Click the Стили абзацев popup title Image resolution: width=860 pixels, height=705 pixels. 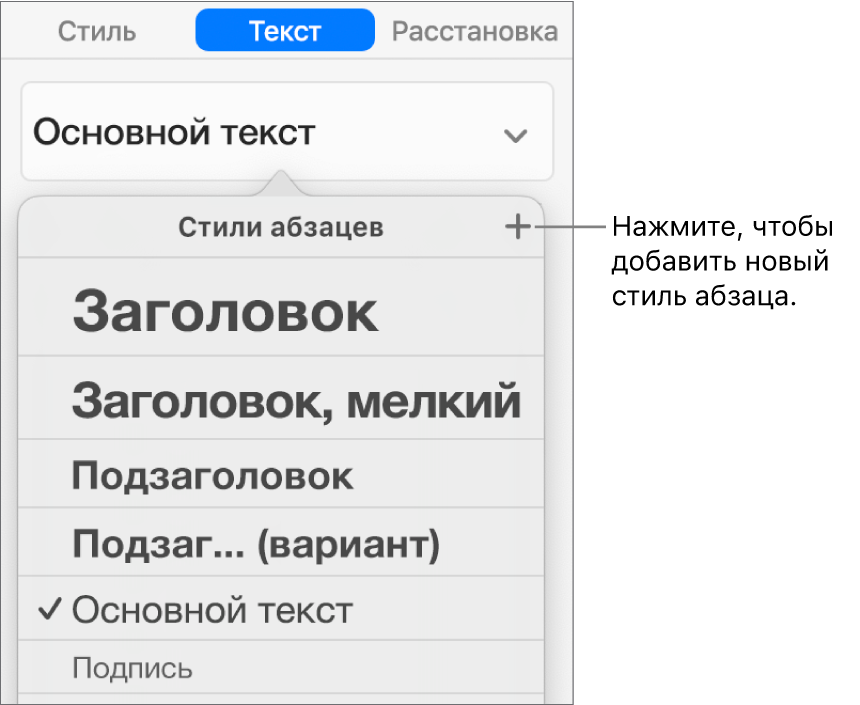[281, 227]
